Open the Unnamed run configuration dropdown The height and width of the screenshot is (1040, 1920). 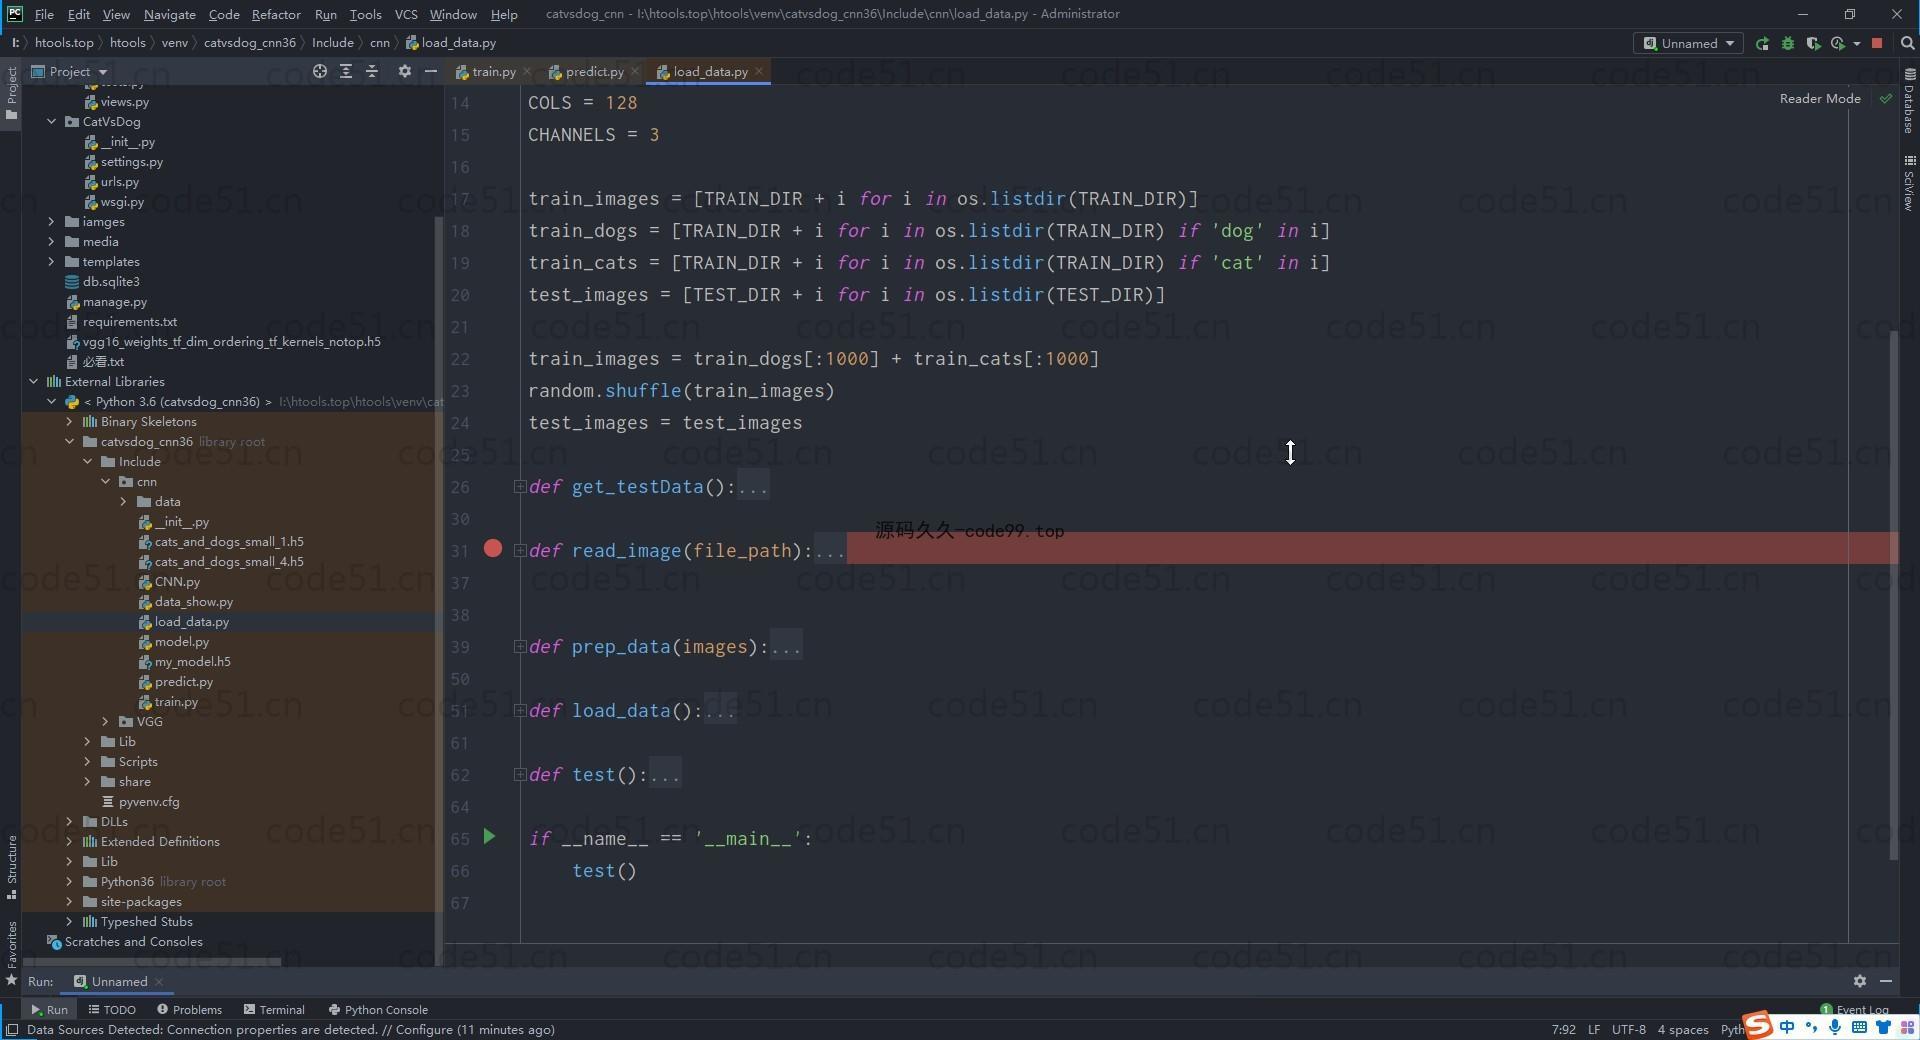1688,43
